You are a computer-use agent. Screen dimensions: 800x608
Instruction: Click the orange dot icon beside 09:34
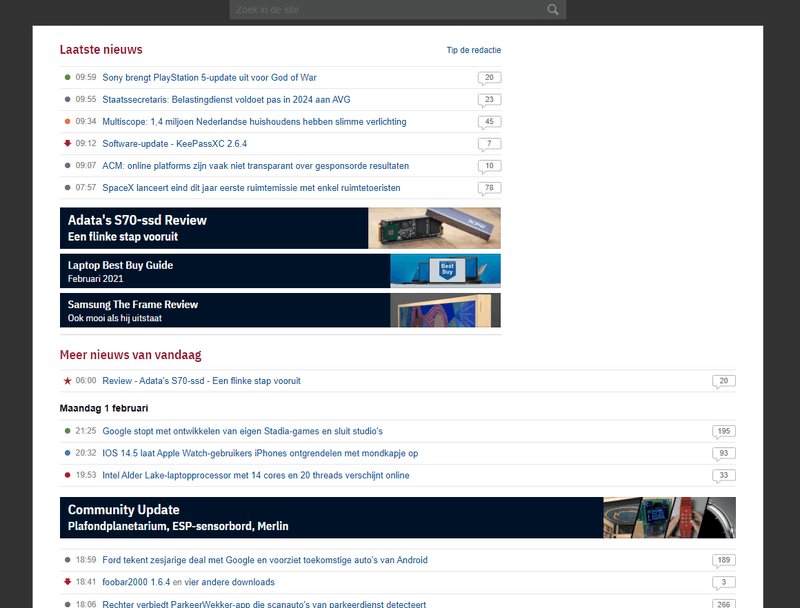(67, 121)
